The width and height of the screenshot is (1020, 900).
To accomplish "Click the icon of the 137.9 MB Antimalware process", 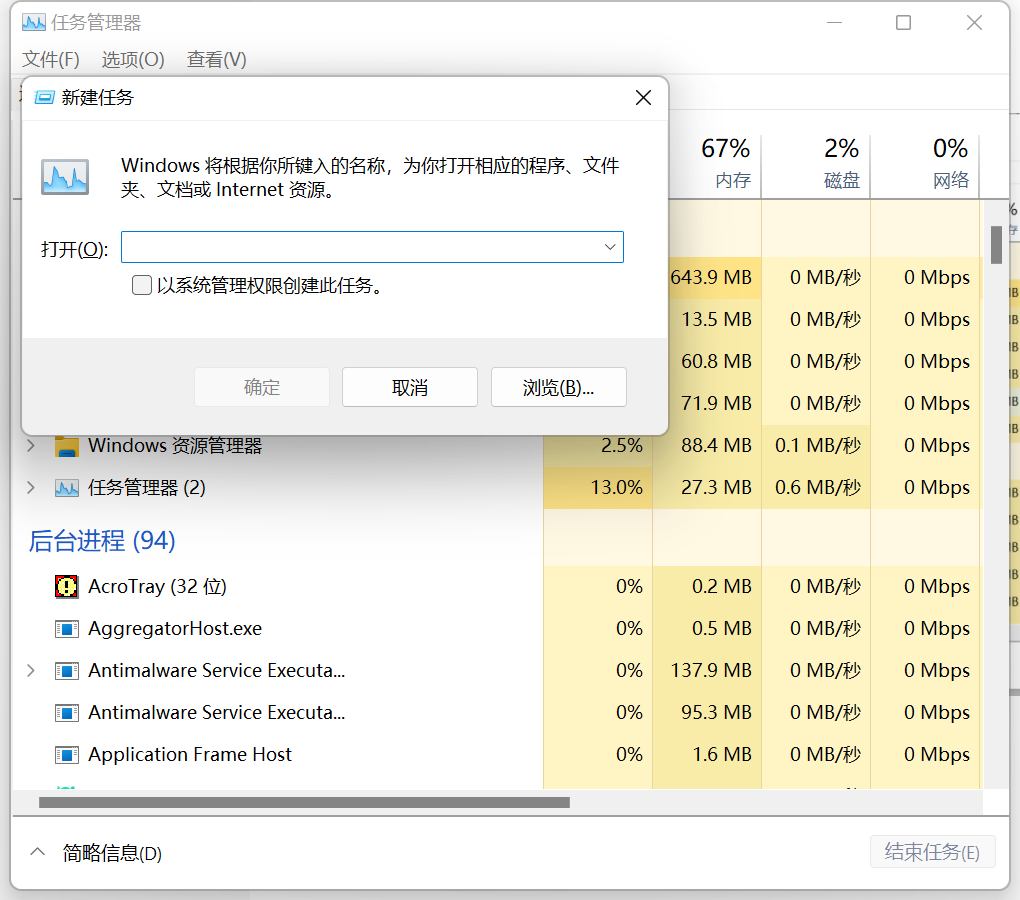I will coord(67,670).
